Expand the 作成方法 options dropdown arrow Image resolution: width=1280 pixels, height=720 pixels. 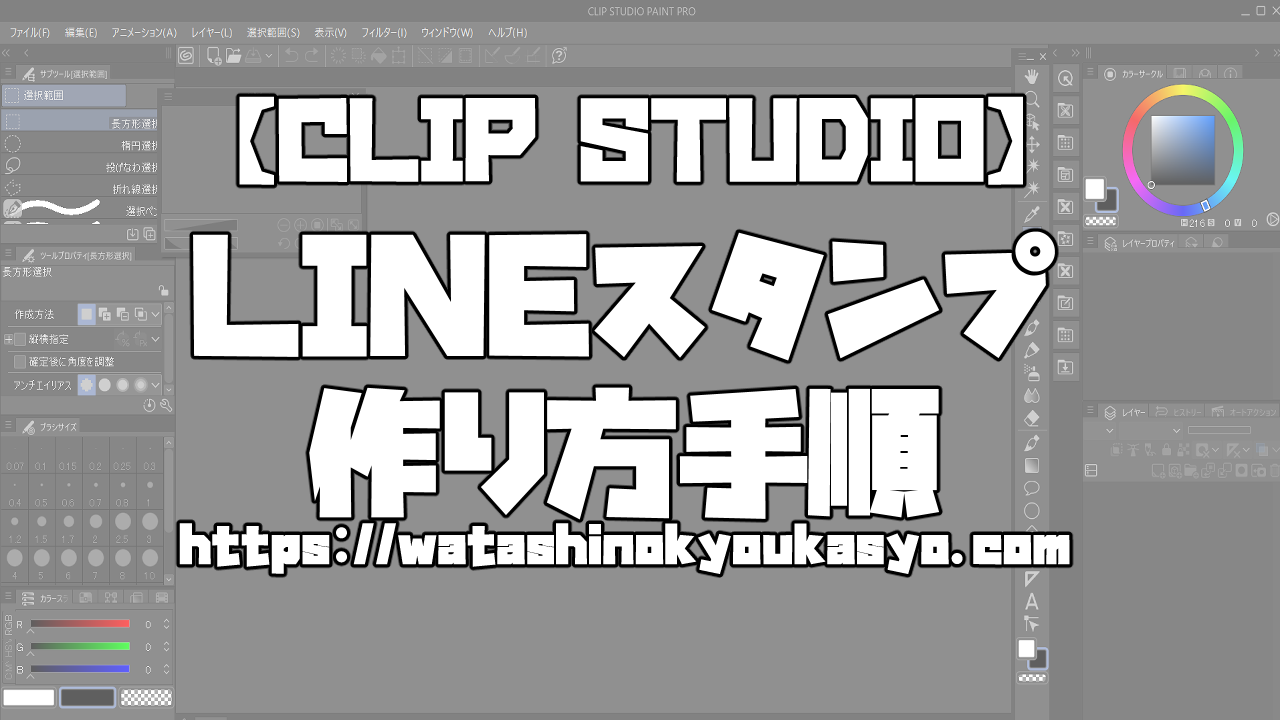tap(156, 314)
